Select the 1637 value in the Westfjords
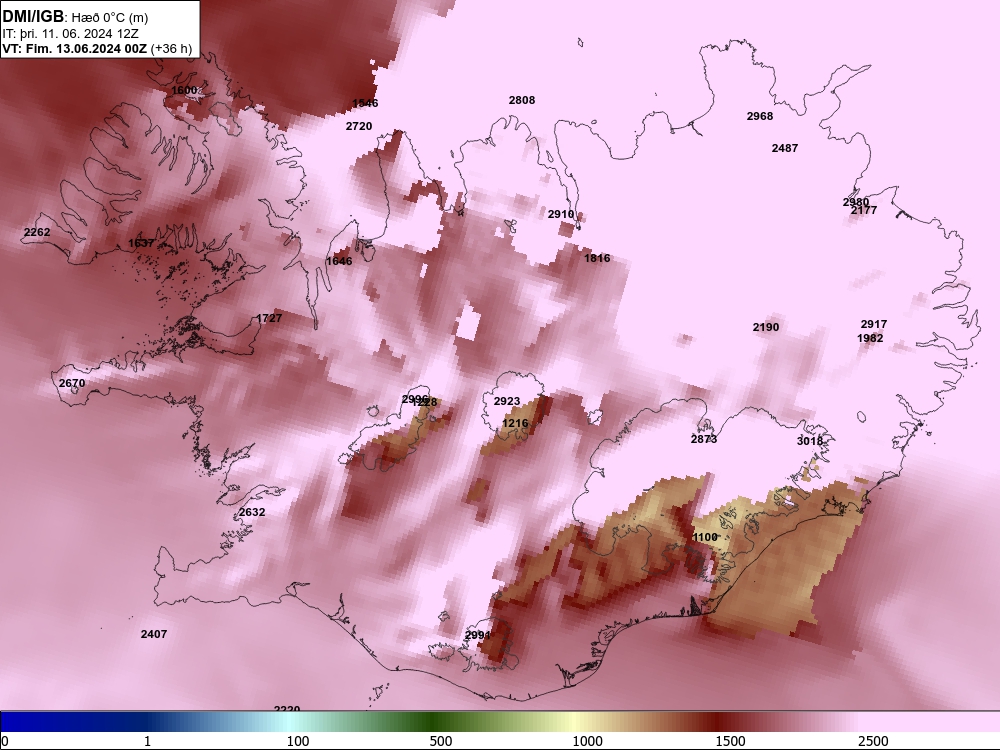Image resolution: width=1000 pixels, height=750 pixels. (x=141, y=243)
